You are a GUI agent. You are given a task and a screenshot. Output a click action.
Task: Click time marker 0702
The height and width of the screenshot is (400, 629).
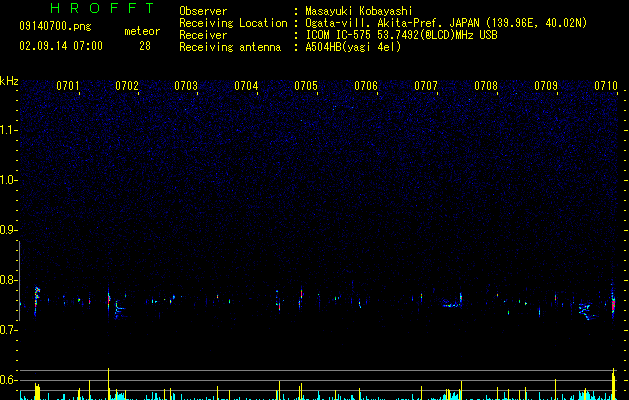[x=127, y=86]
